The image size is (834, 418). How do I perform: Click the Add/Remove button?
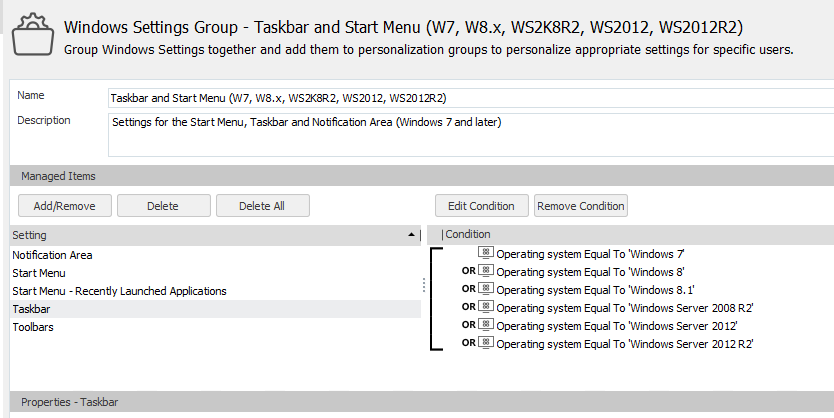64,206
